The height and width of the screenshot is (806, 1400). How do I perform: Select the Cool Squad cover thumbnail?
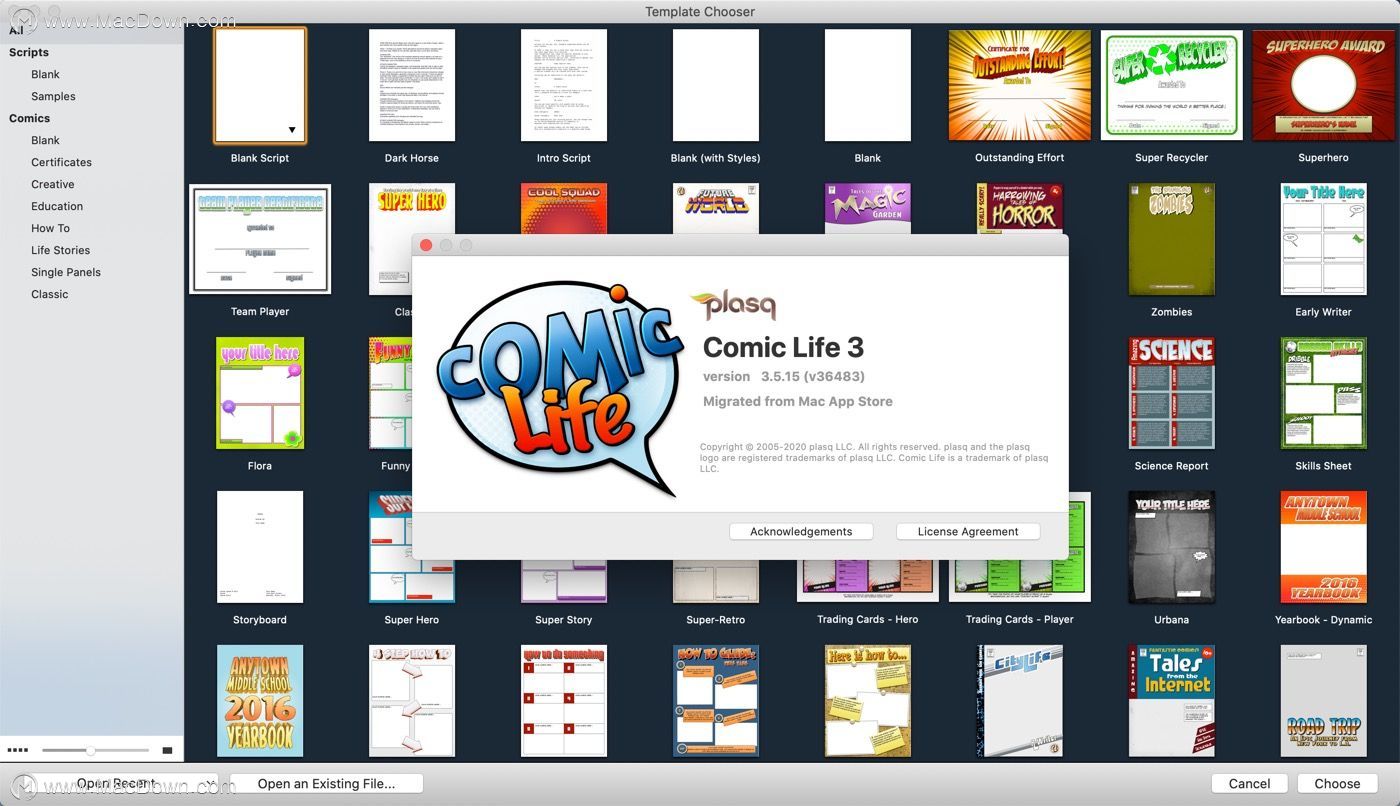point(564,208)
